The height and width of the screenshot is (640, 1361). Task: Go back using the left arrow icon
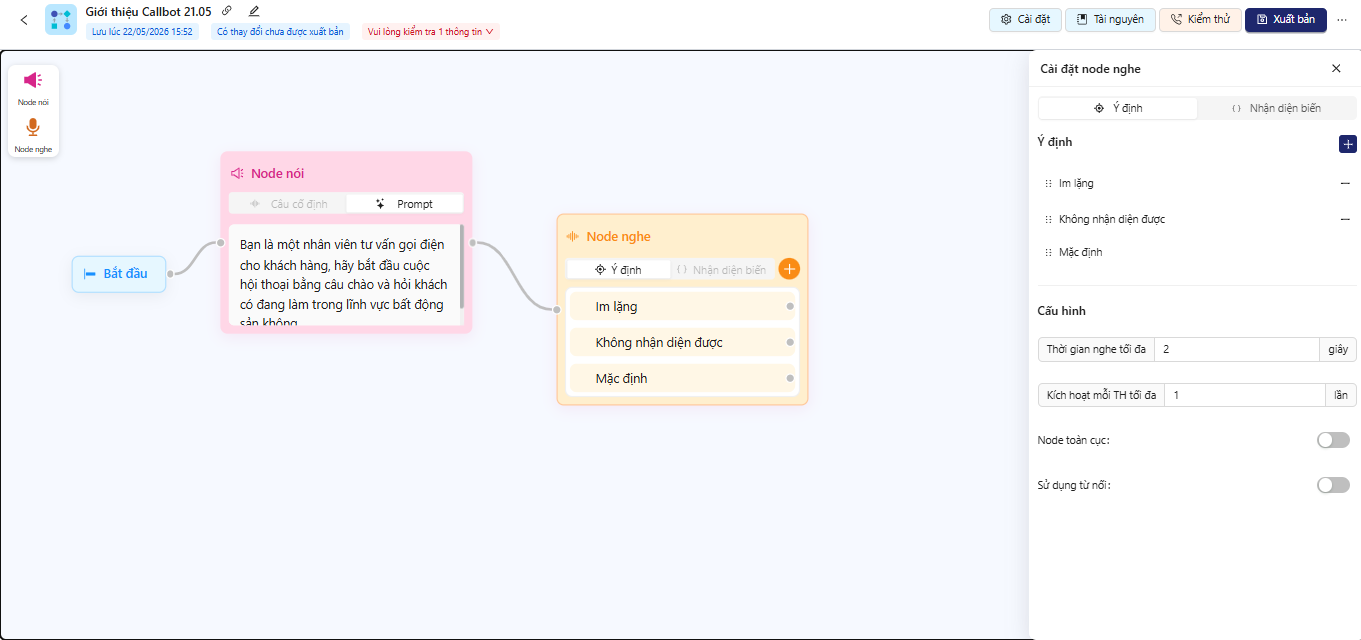(24, 20)
